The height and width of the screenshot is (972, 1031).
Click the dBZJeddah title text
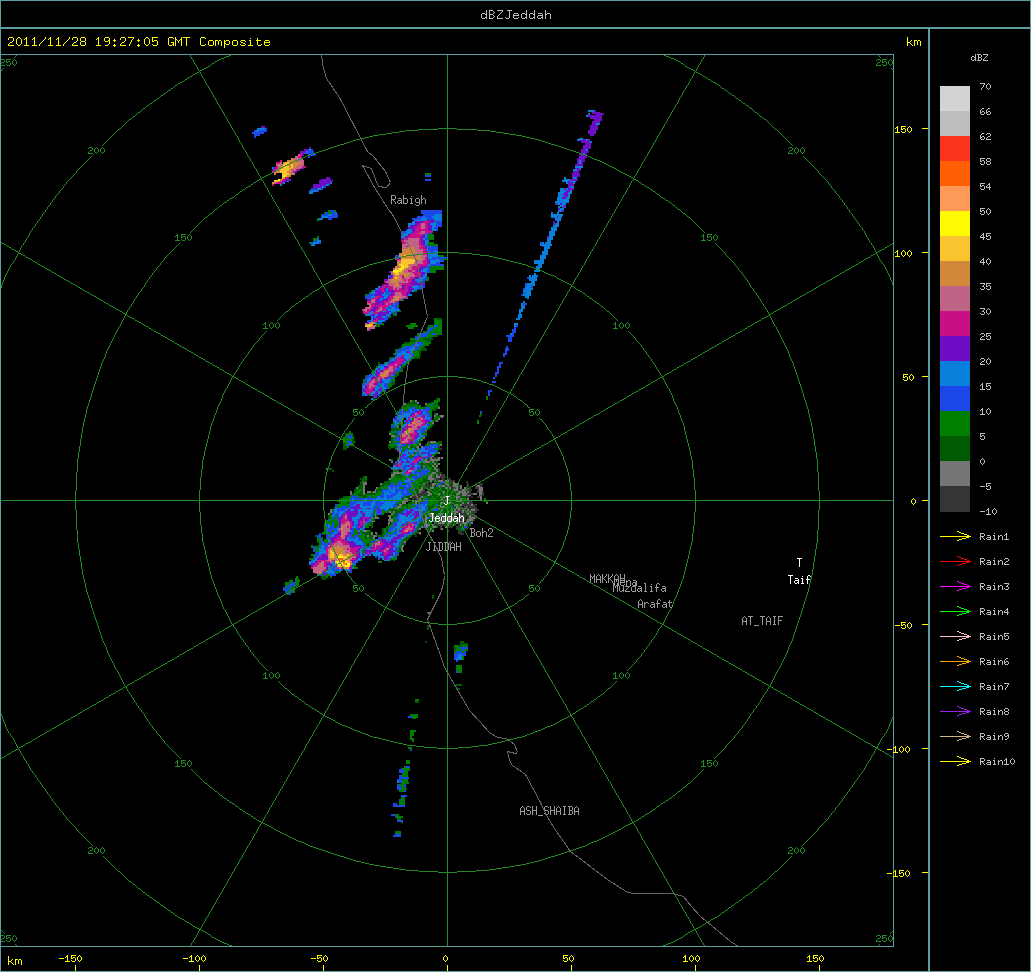(x=516, y=14)
